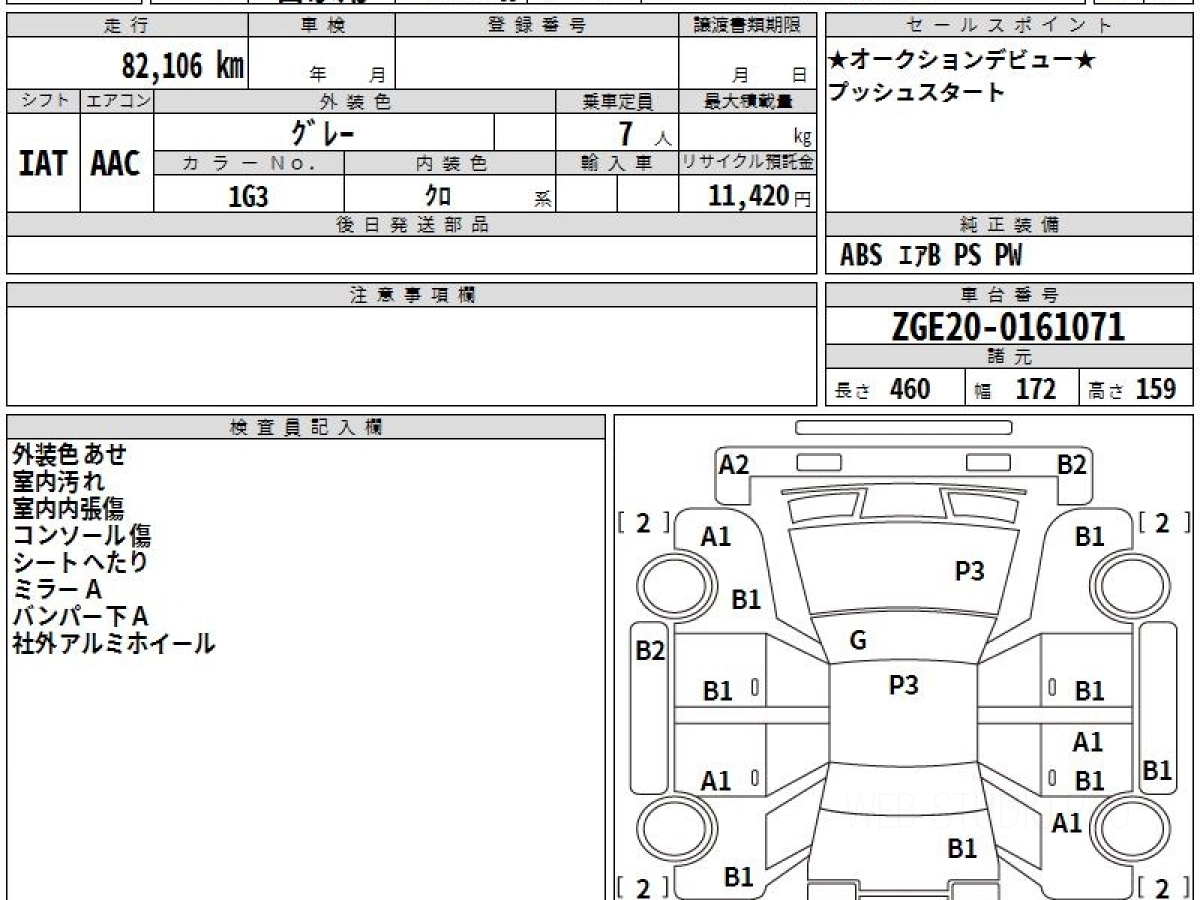Click the inspector note 外装色 あせ

pos(70,454)
